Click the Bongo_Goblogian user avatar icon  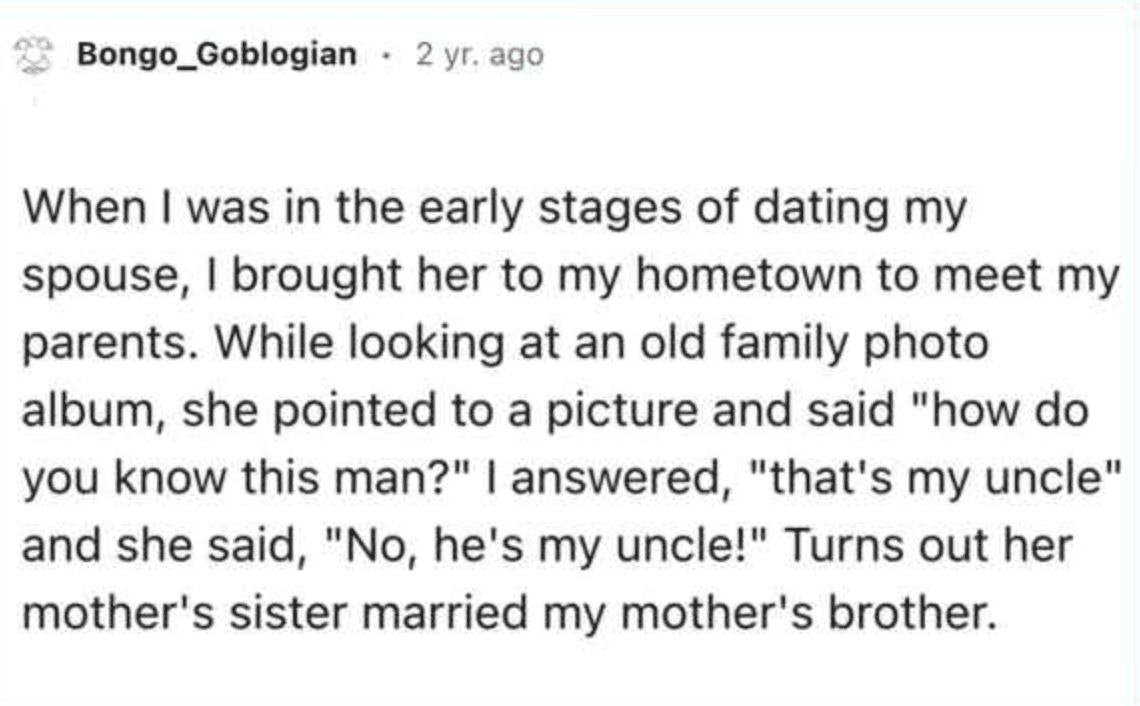click(37, 54)
